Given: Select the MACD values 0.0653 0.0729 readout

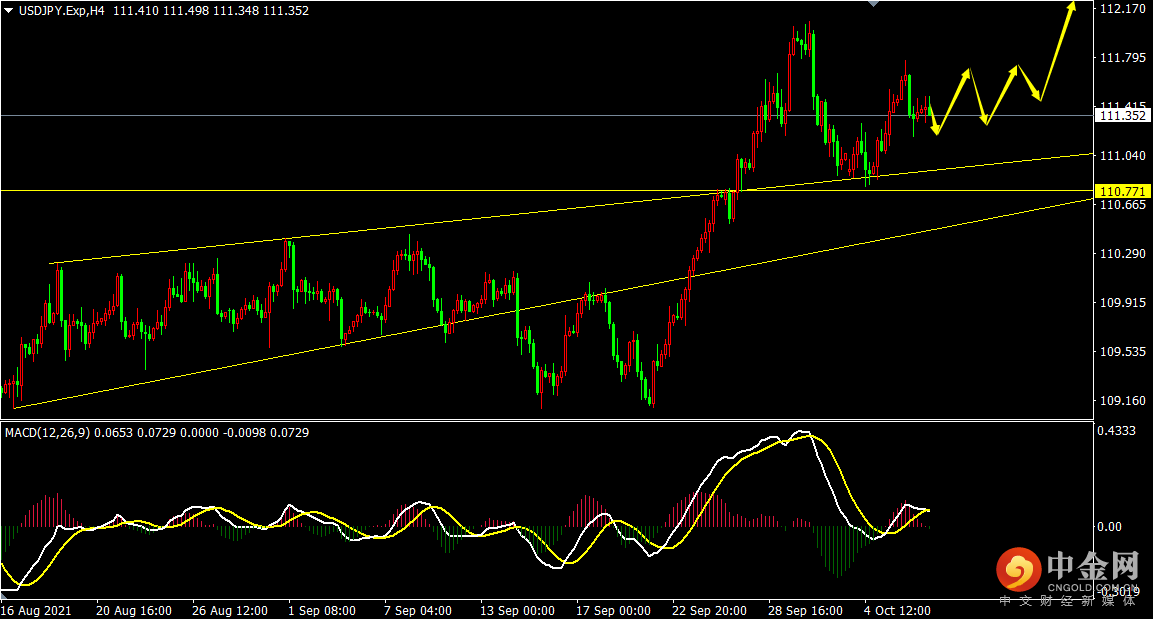Looking at the screenshot, I should 135,433.
